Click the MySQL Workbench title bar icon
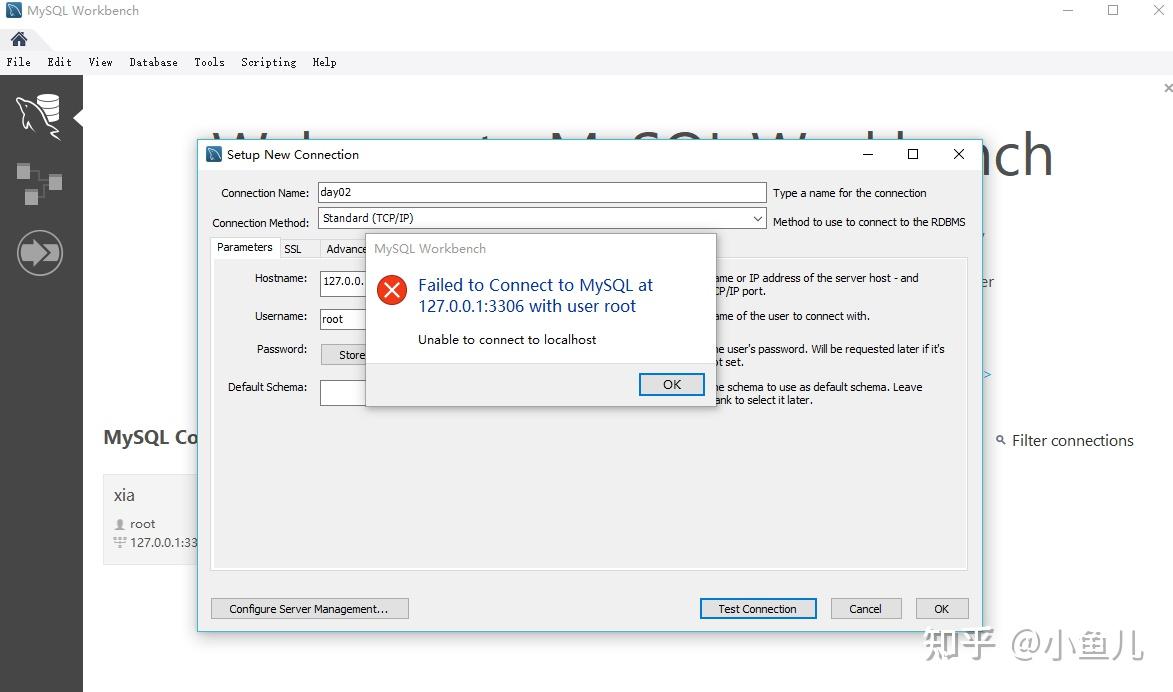The height and width of the screenshot is (692, 1173). [x=12, y=10]
